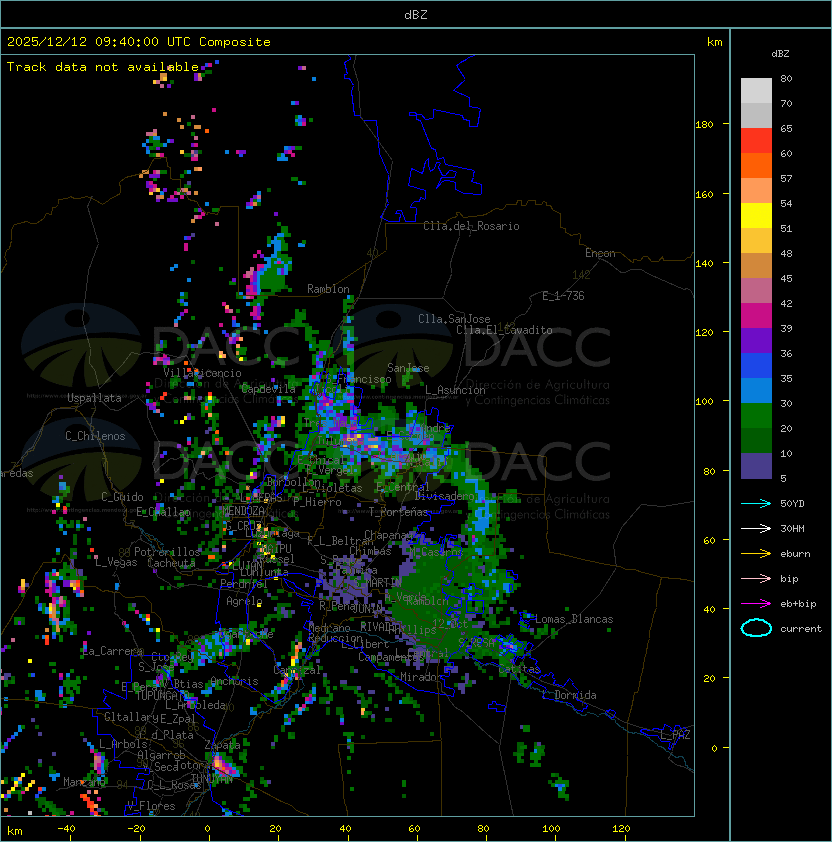Click the medium green 20-30 dBZ swatch

pyautogui.click(x=756, y=415)
